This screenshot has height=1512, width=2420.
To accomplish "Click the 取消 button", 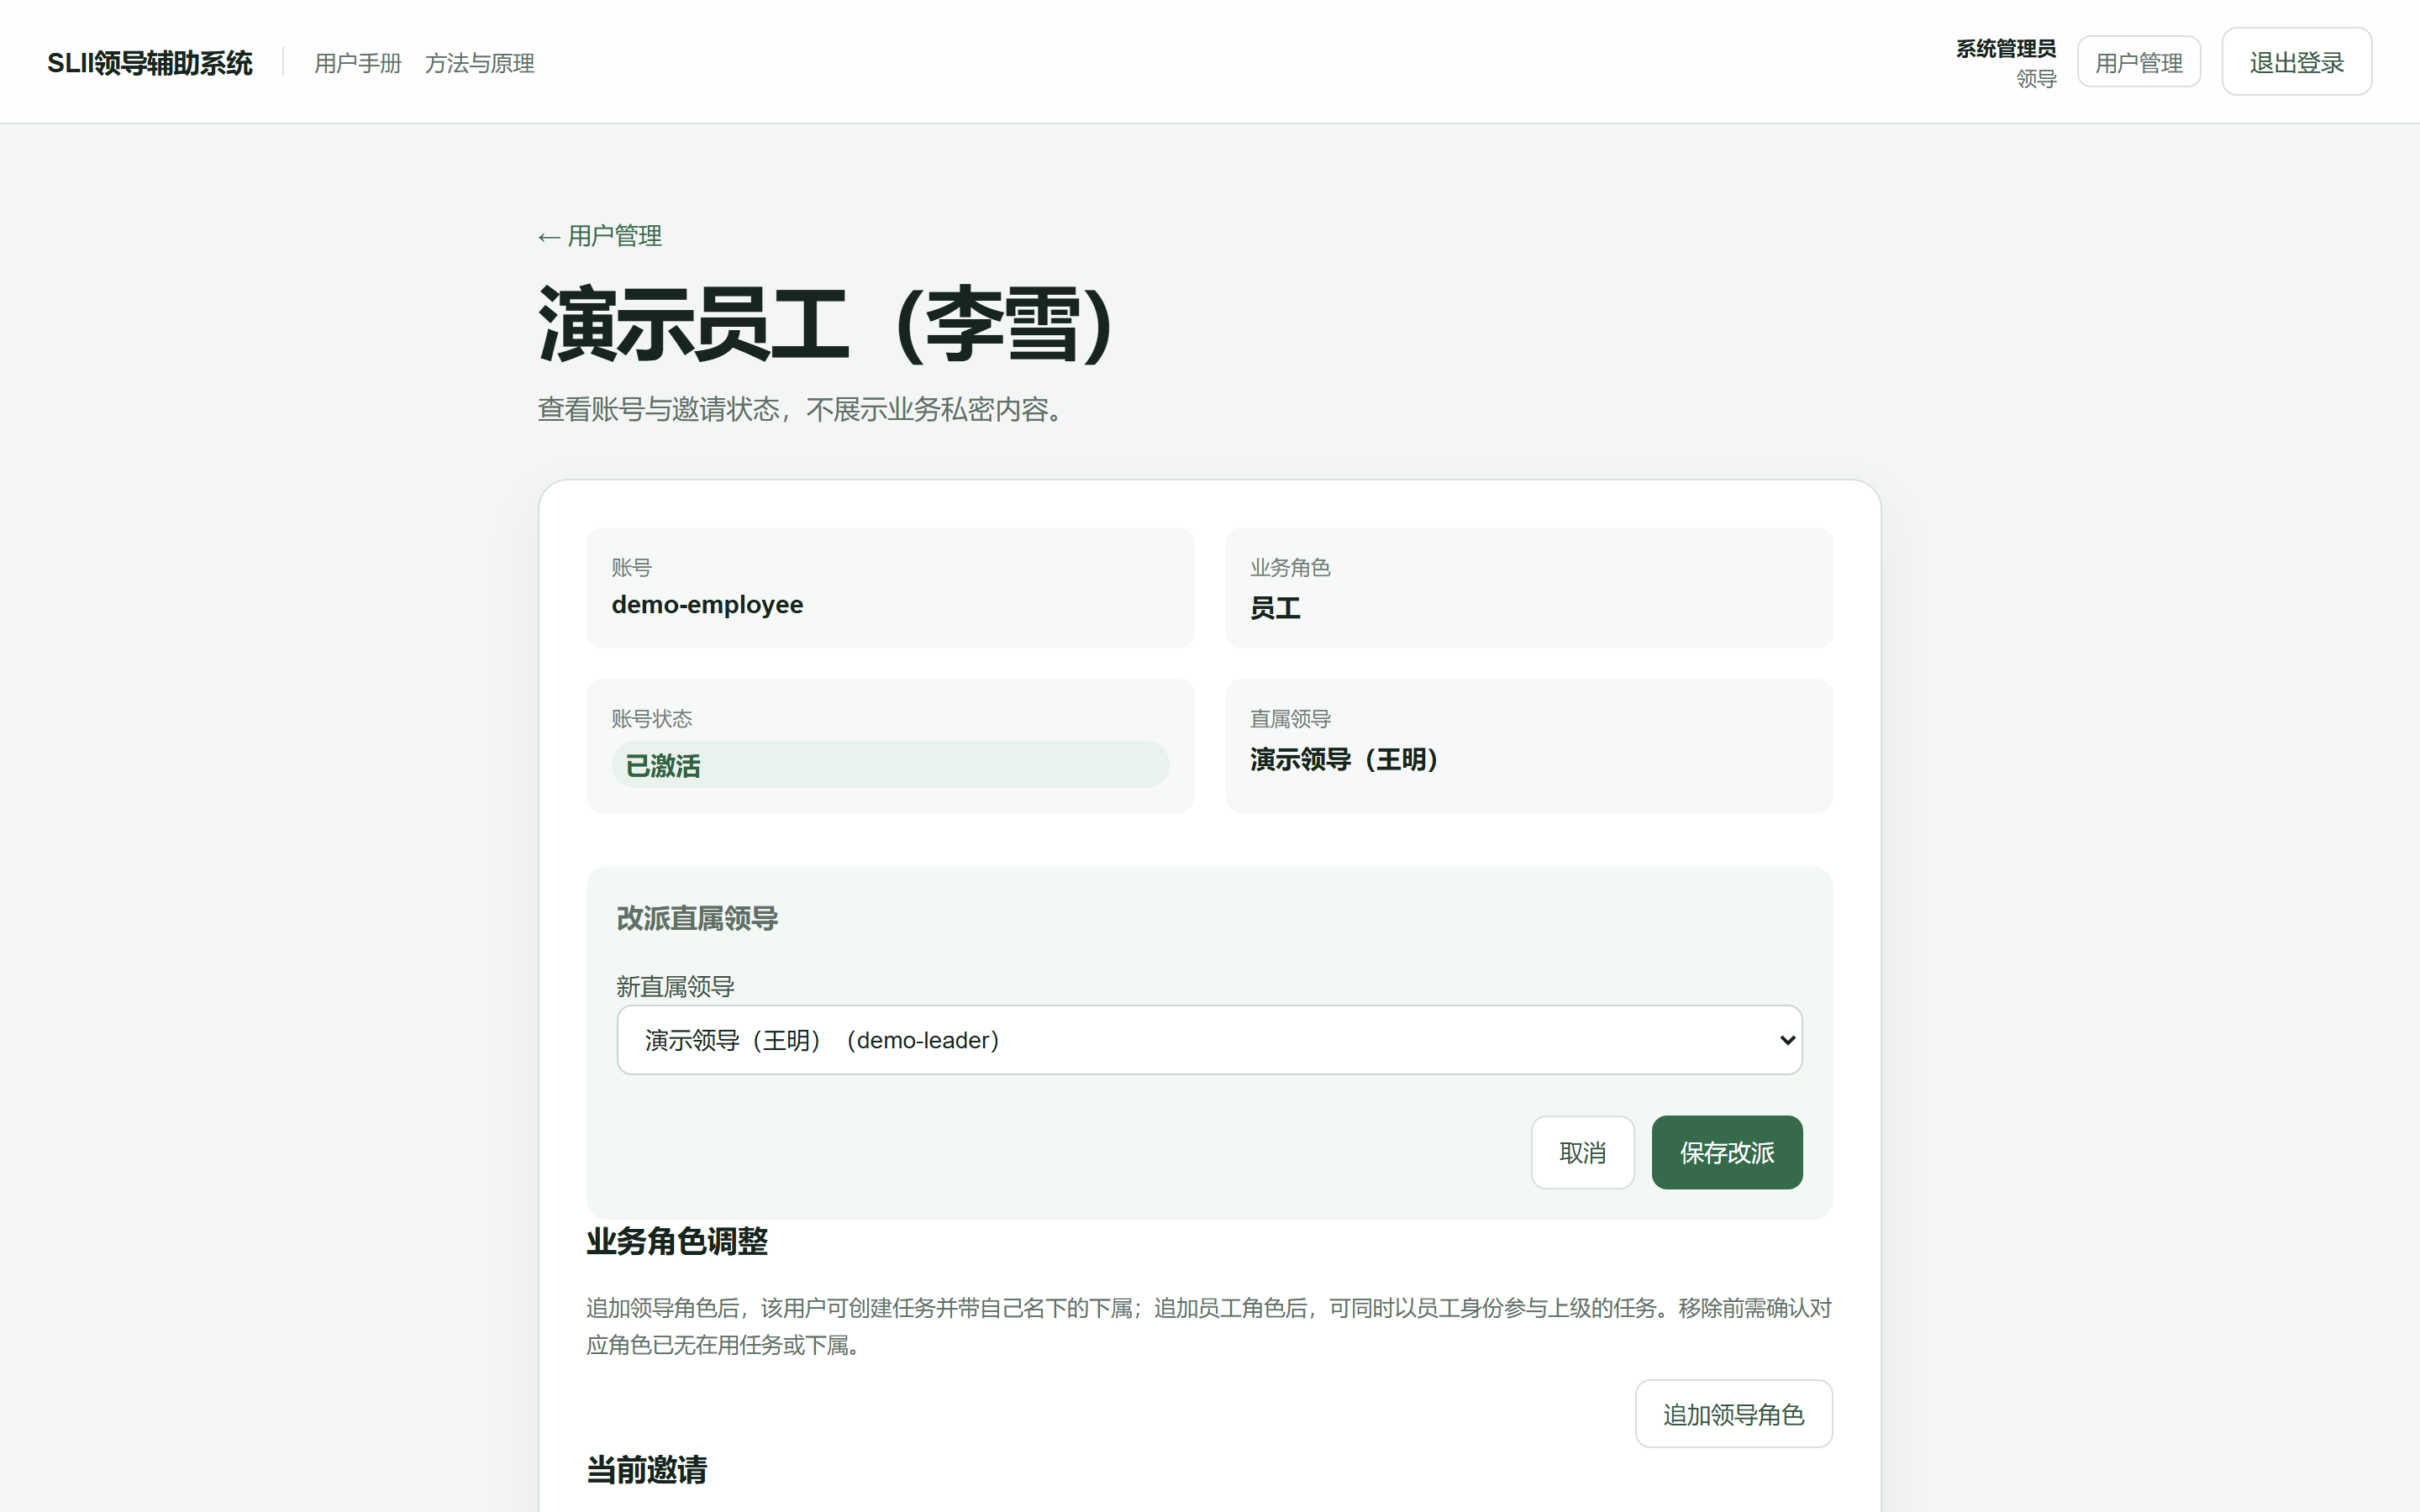I will point(1583,1153).
